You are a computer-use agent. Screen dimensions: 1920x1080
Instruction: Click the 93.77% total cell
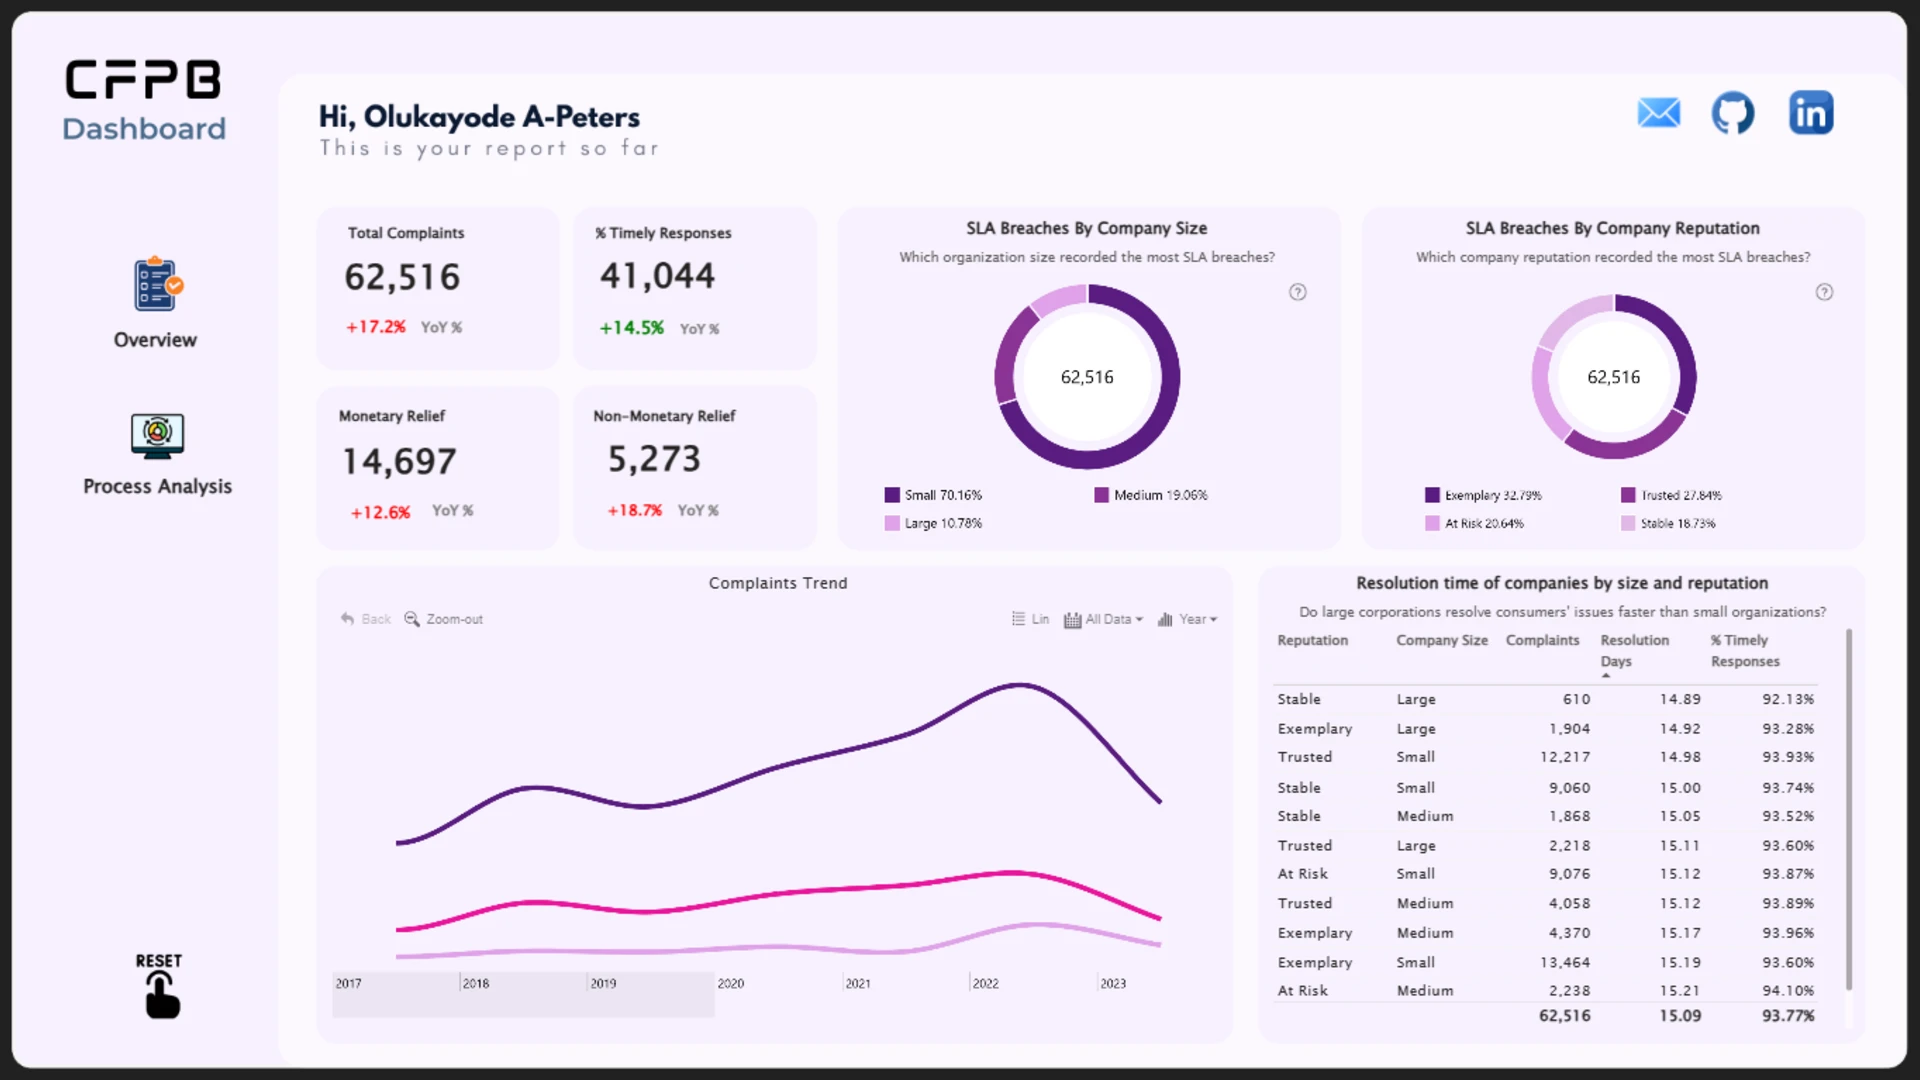point(1788,1016)
